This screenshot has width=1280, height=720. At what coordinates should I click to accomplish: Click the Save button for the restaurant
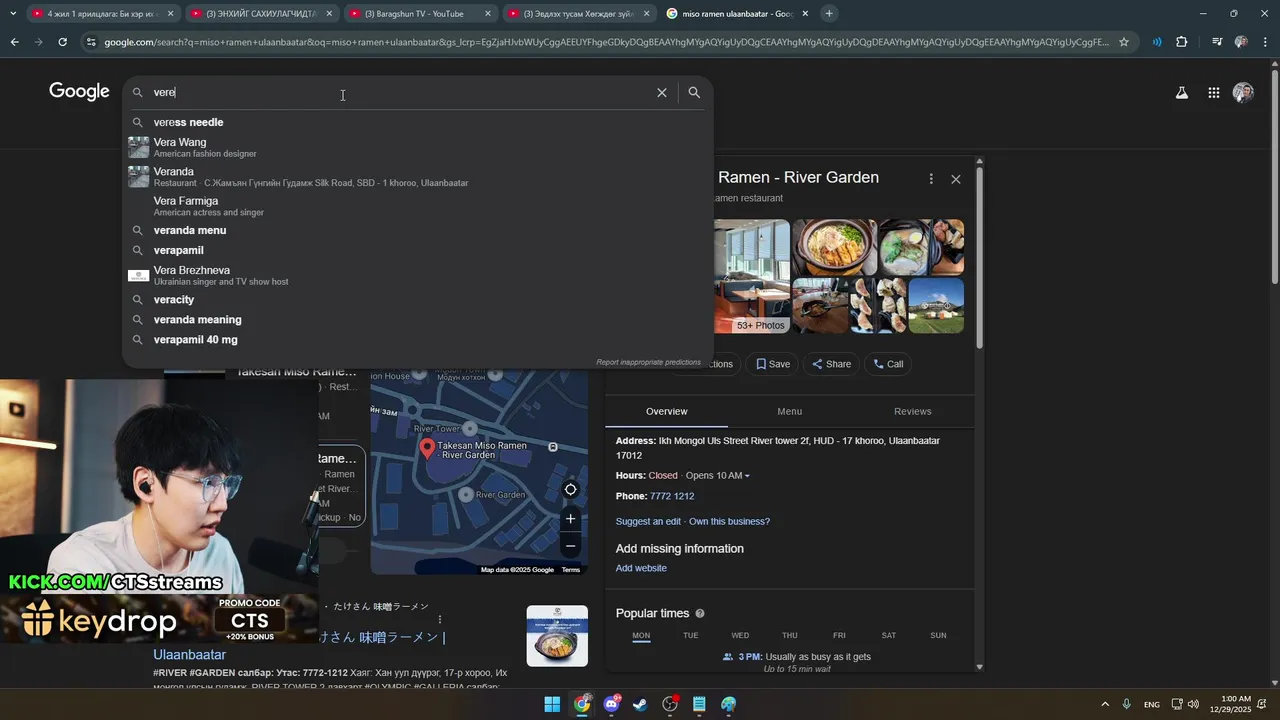773,364
